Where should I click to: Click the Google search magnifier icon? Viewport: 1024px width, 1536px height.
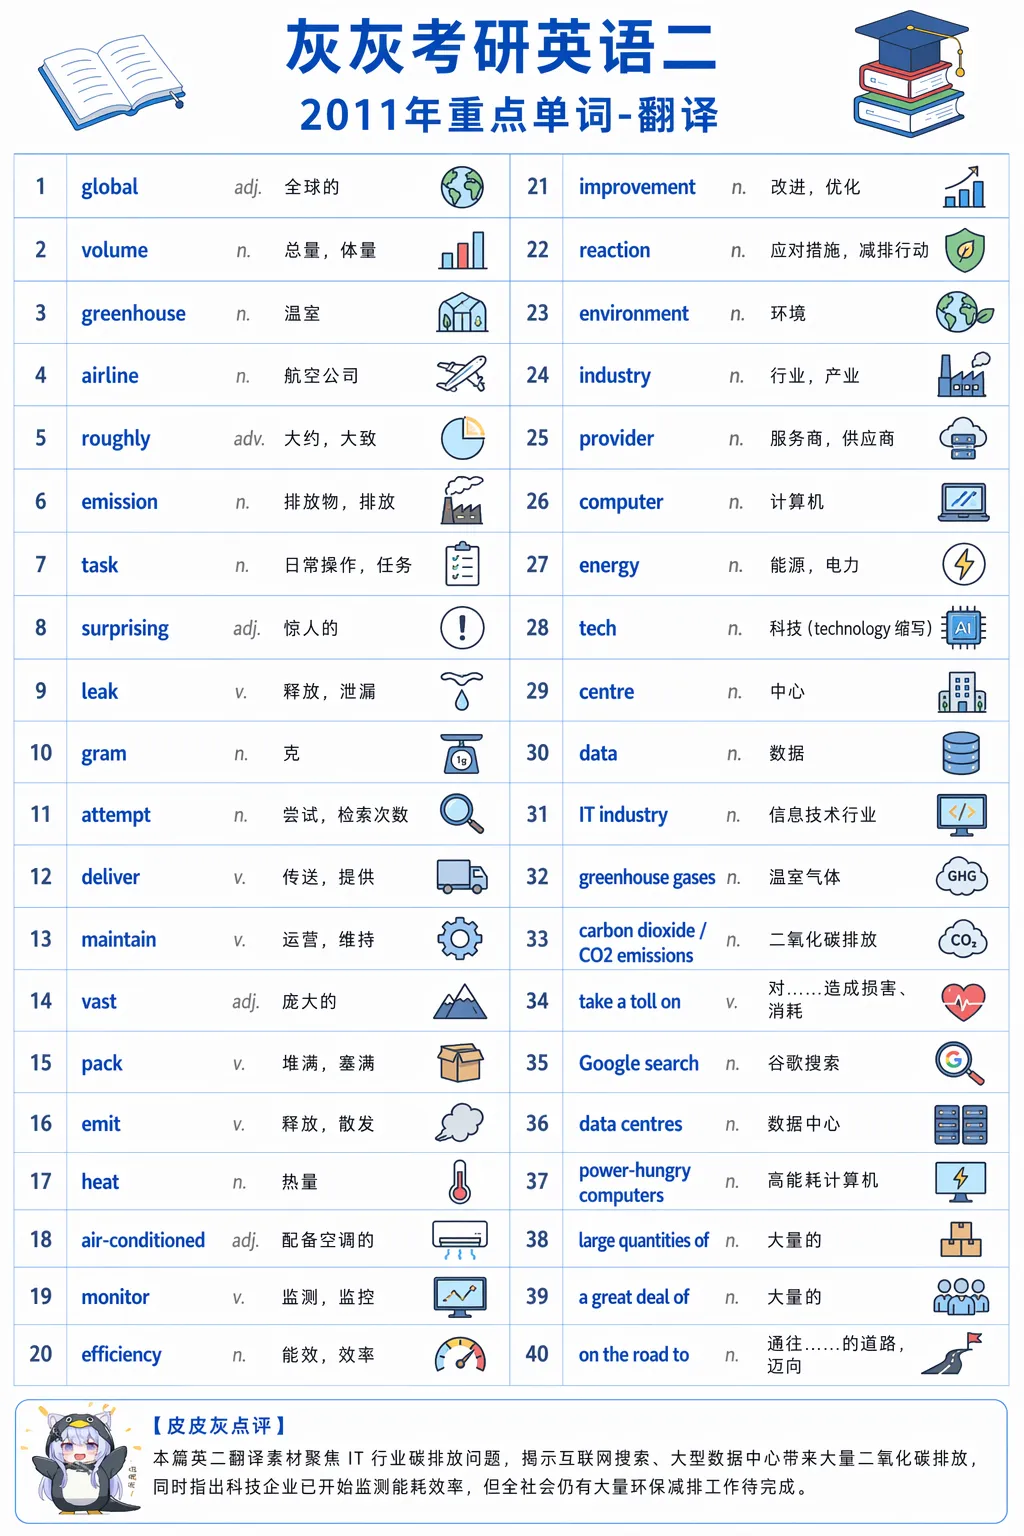pyautogui.click(x=960, y=1063)
